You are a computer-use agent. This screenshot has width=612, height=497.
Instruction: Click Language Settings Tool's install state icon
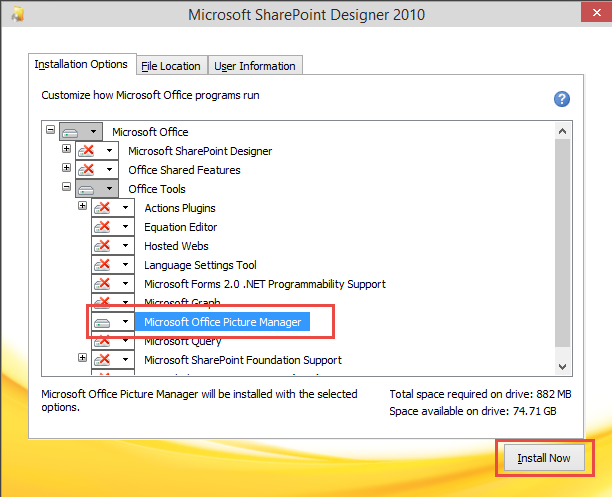pos(103,265)
